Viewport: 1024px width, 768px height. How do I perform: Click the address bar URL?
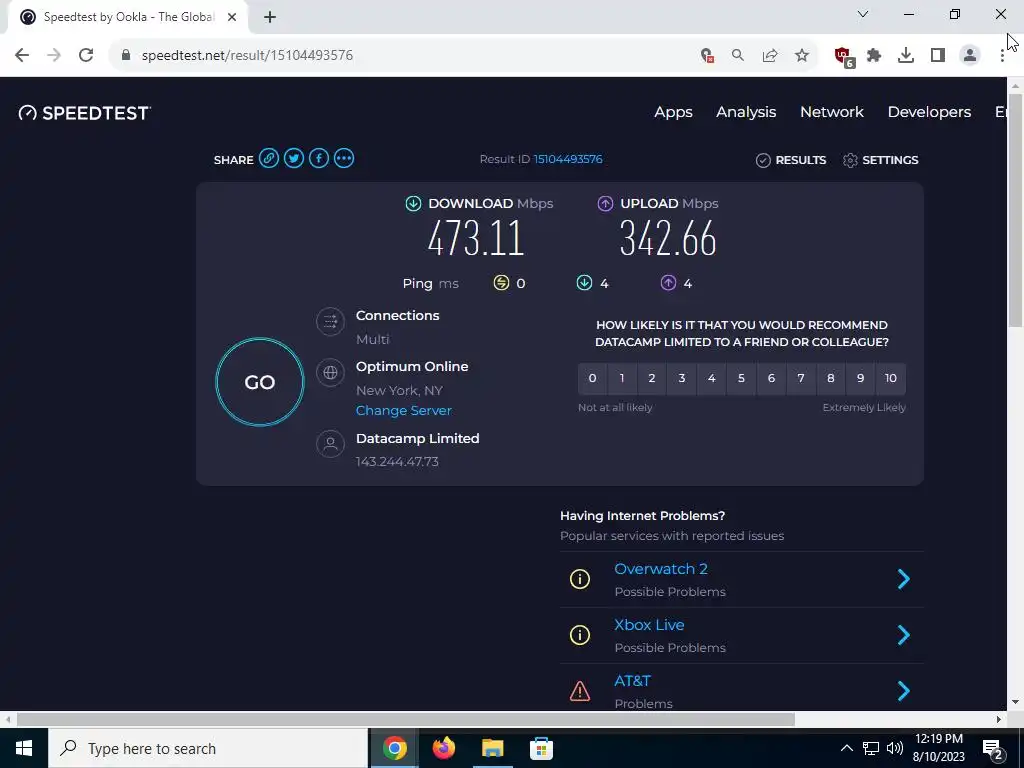click(x=248, y=56)
